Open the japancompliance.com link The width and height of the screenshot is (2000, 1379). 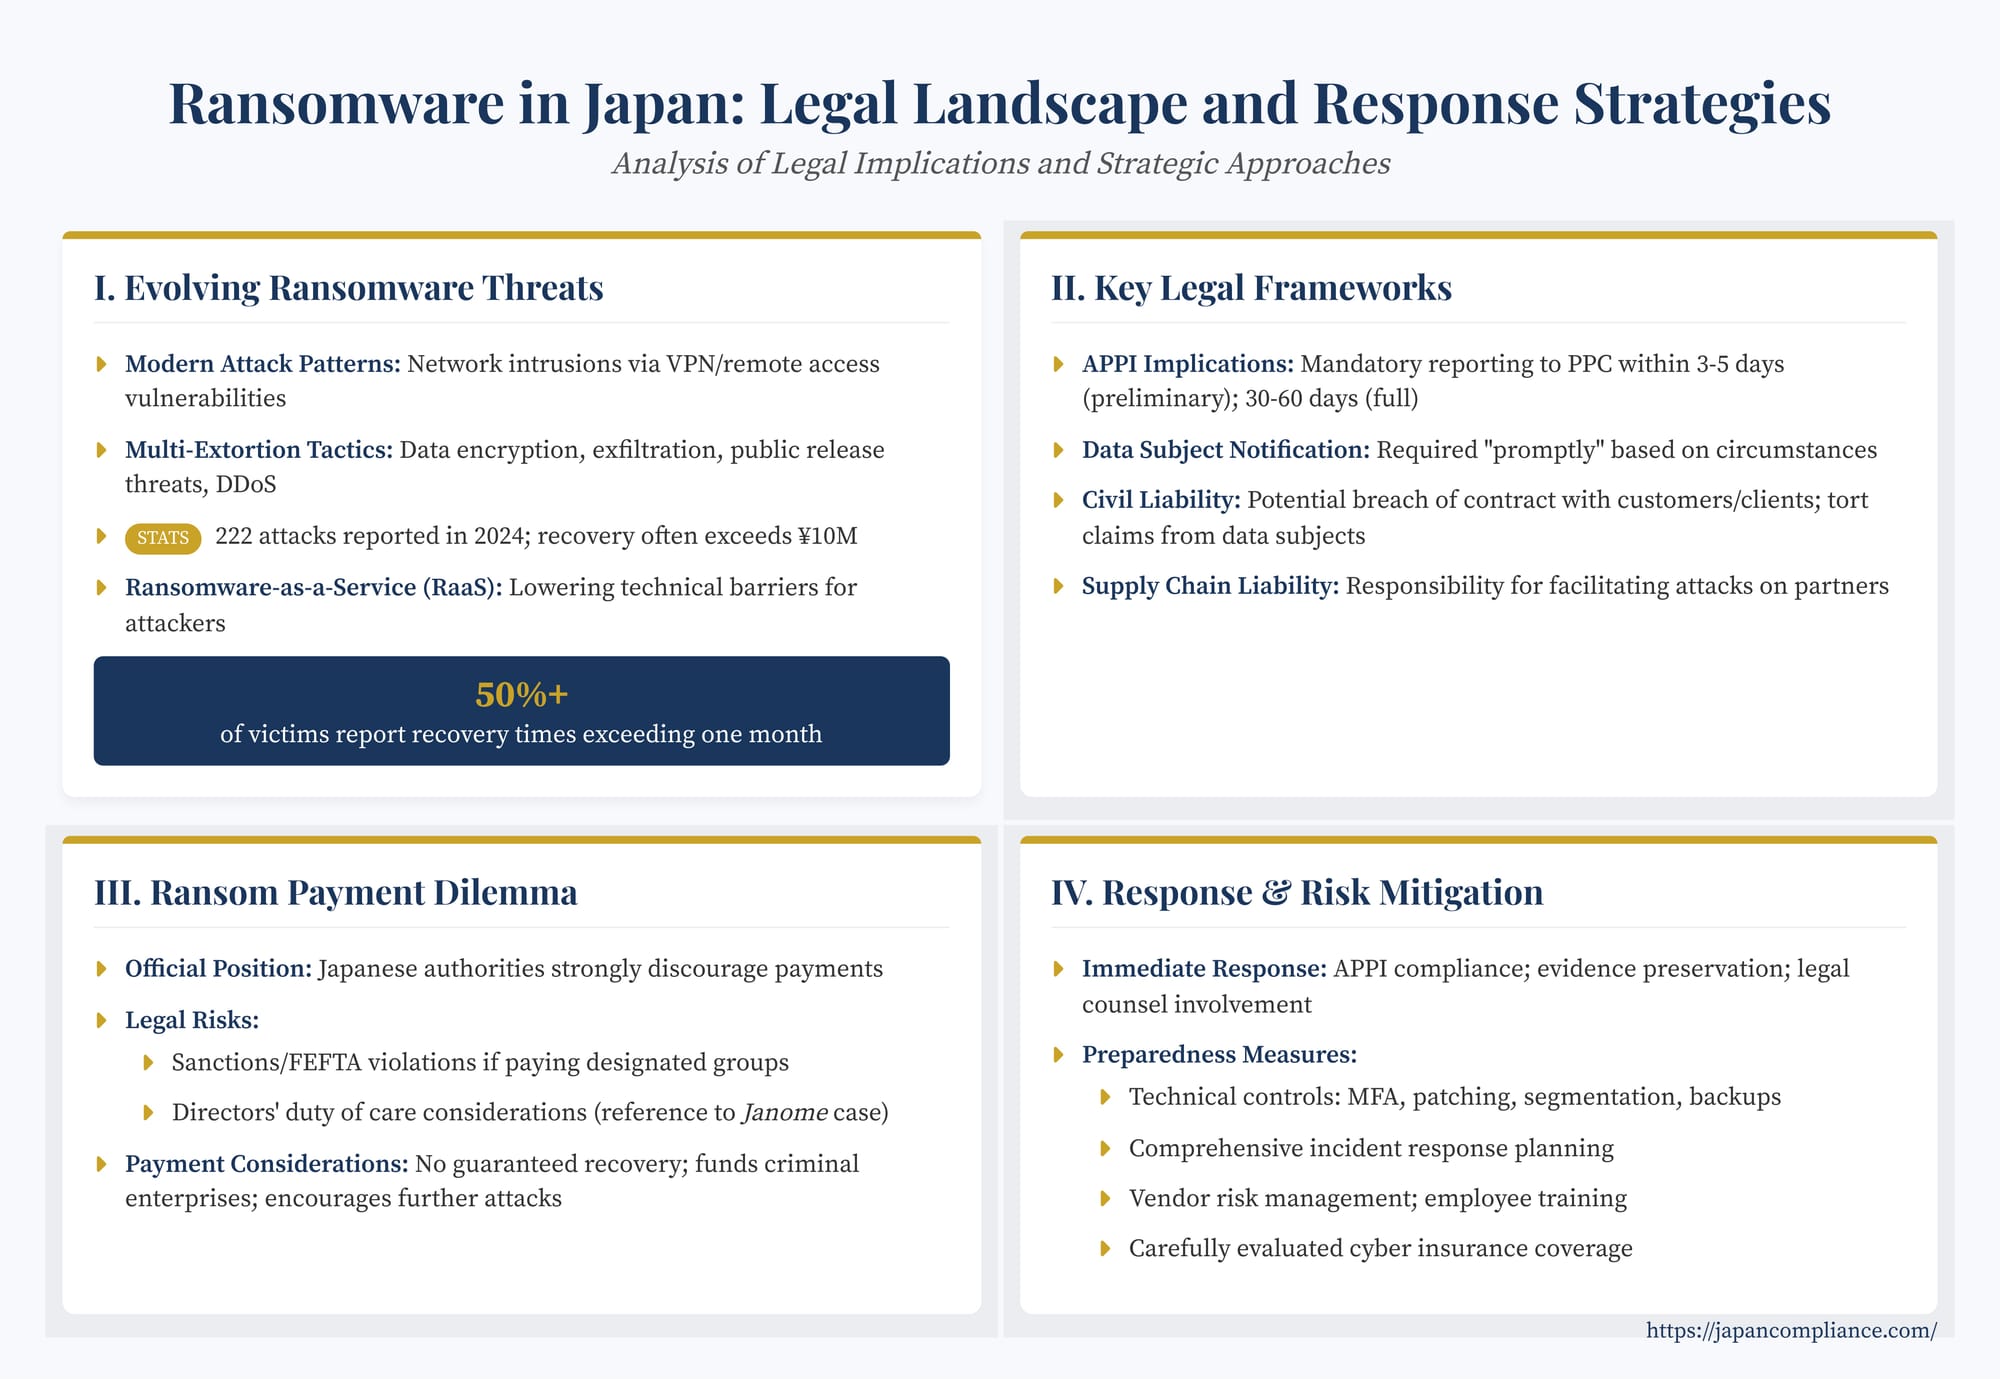pyautogui.click(x=1791, y=1330)
